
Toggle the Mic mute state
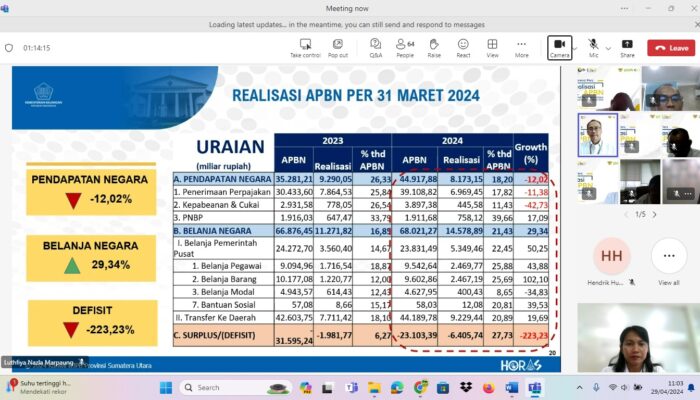coord(593,47)
